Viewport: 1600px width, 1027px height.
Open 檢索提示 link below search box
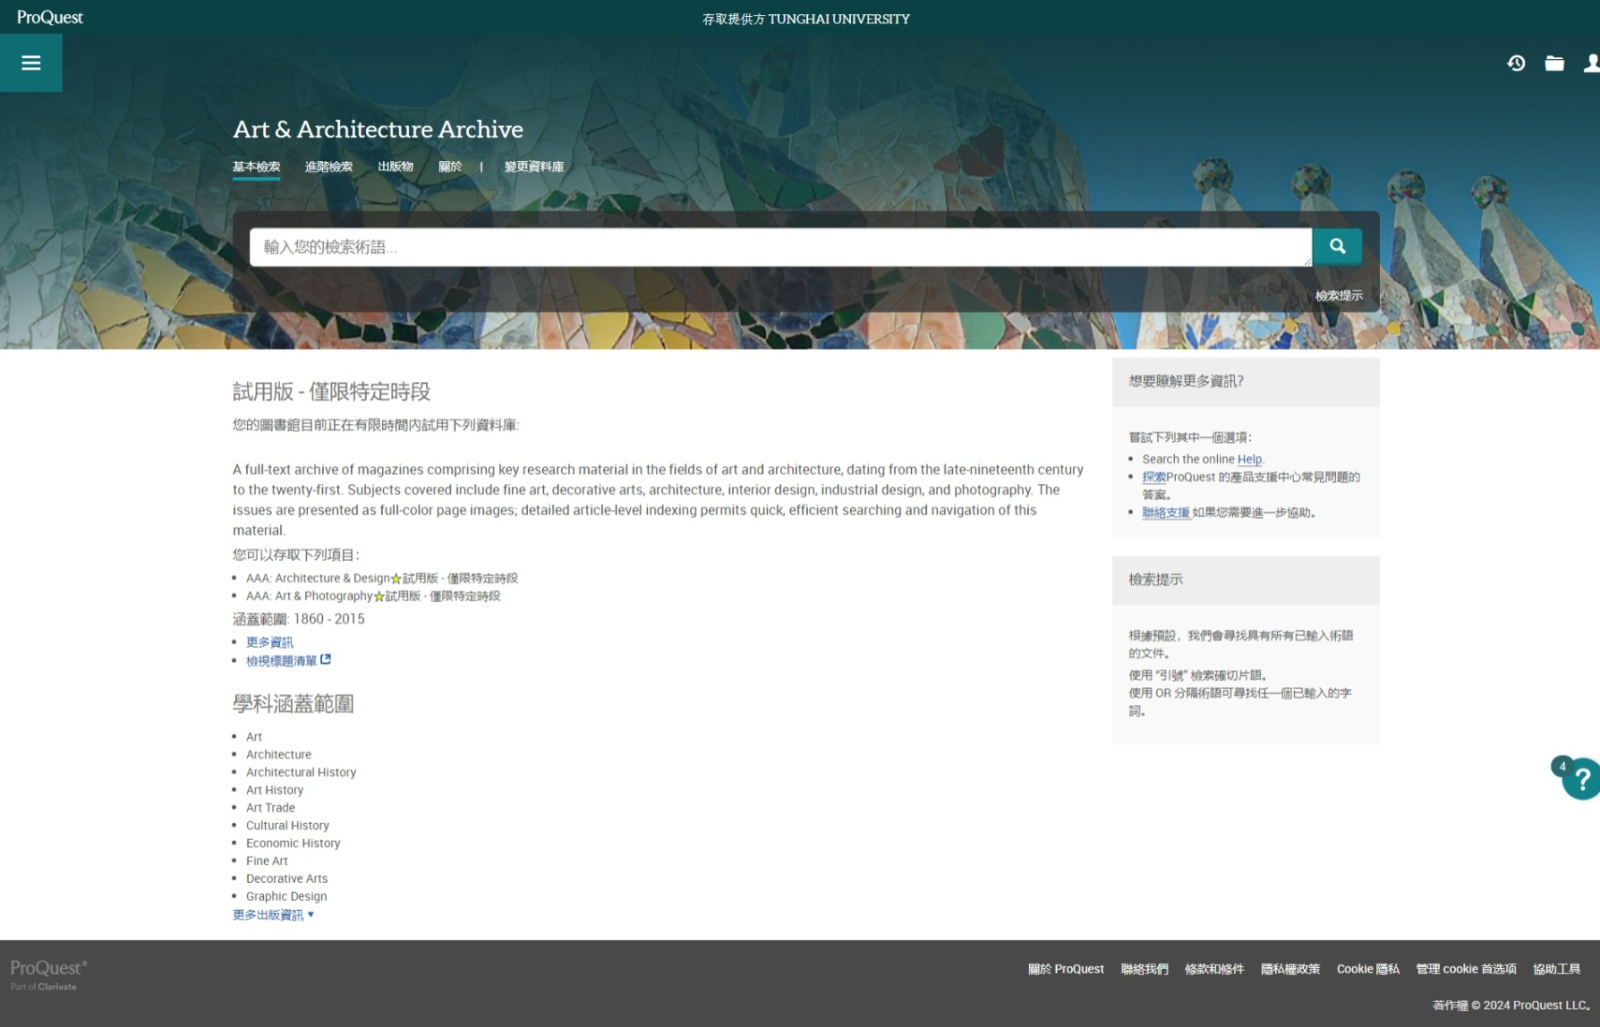coord(1338,296)
